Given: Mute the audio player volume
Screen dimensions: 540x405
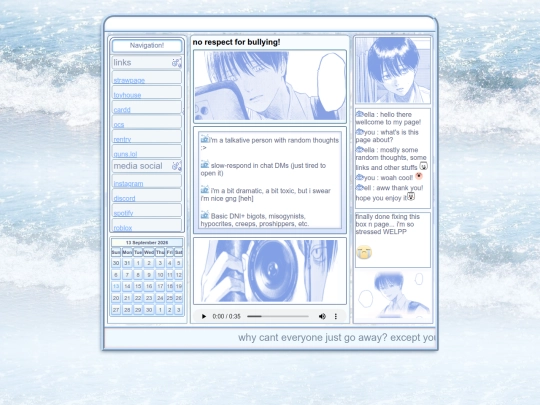Looking at the screenshot, I should pyautogui.click(x=322, y=316).
